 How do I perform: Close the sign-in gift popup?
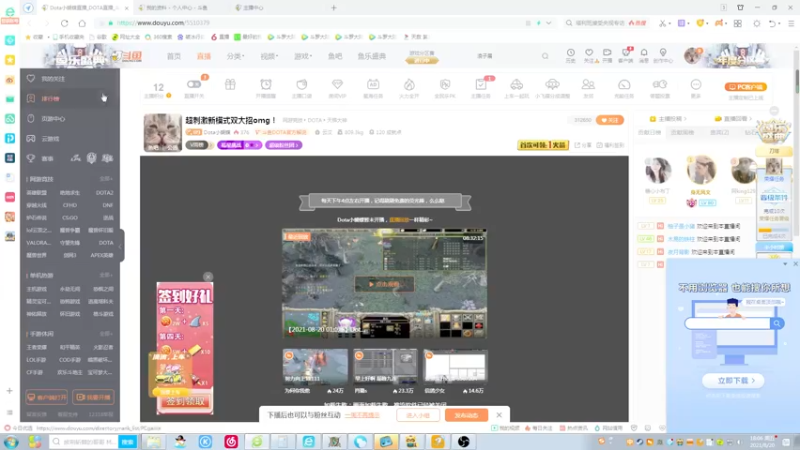tap(208, 277)
